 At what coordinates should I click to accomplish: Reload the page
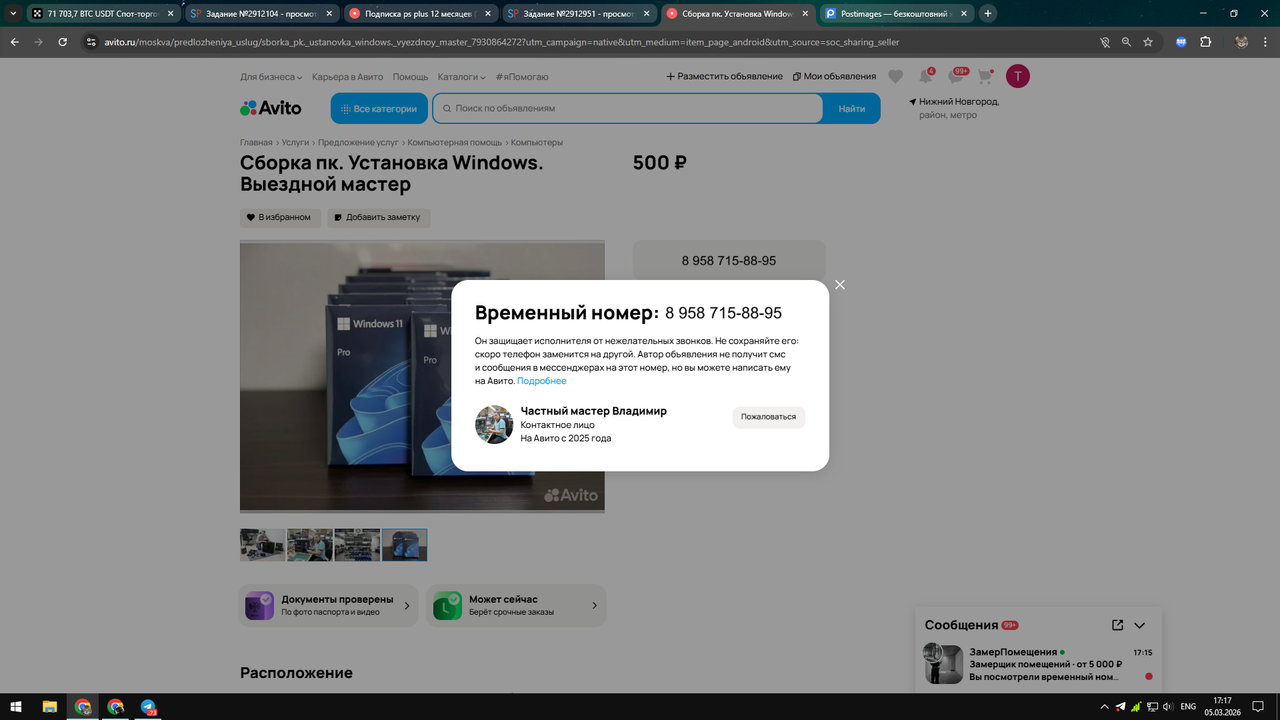(63, 42)
